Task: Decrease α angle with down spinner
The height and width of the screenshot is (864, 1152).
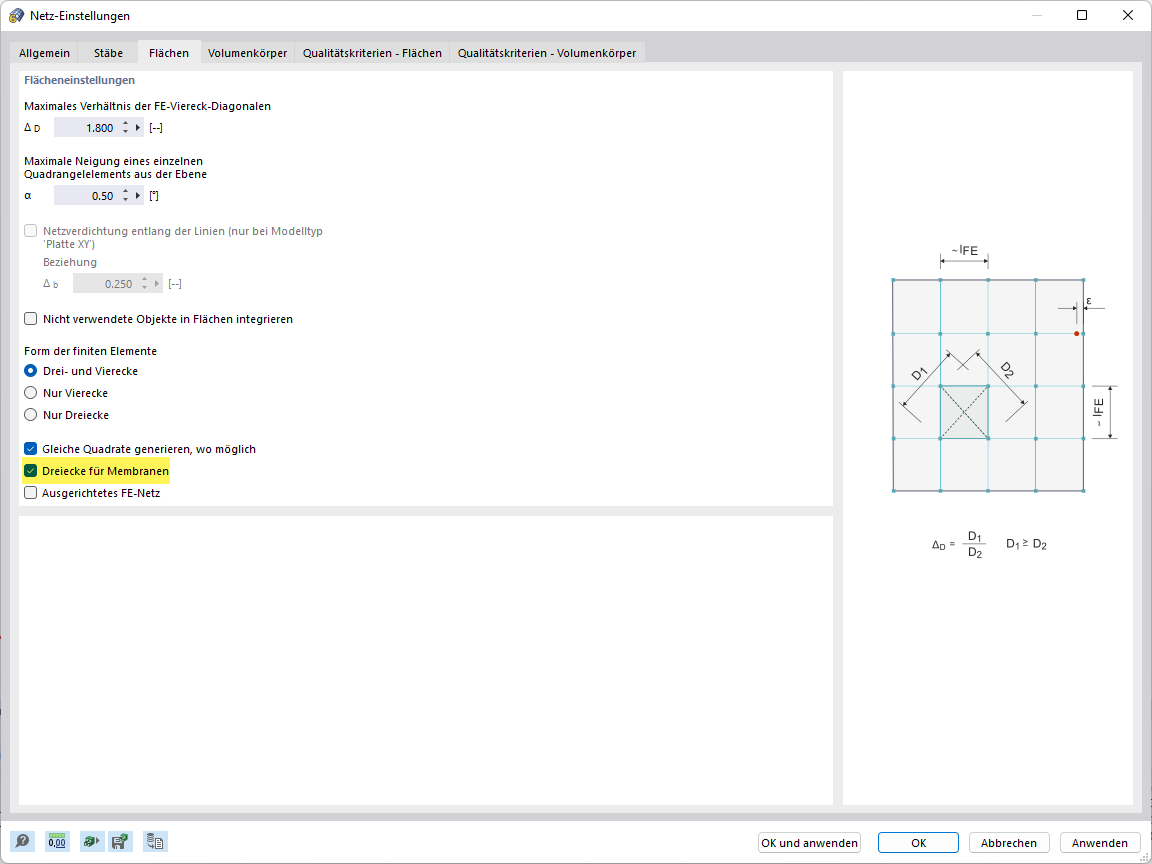Action: coord(126,201)
